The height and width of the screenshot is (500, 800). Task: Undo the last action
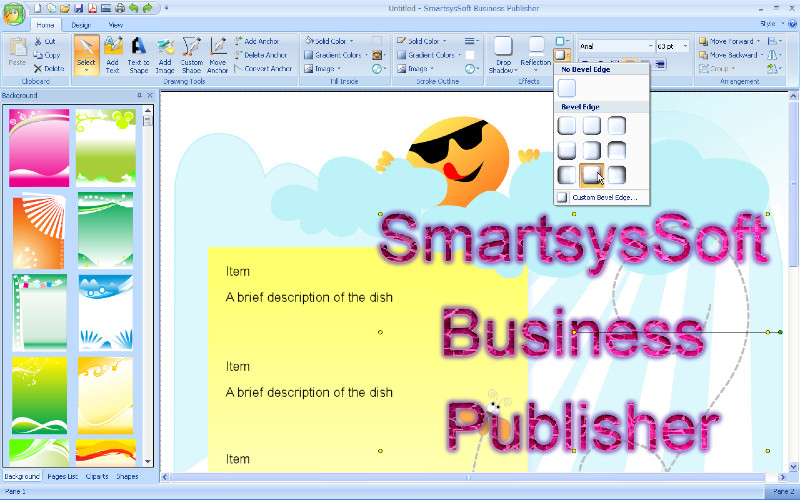point(134,8)
